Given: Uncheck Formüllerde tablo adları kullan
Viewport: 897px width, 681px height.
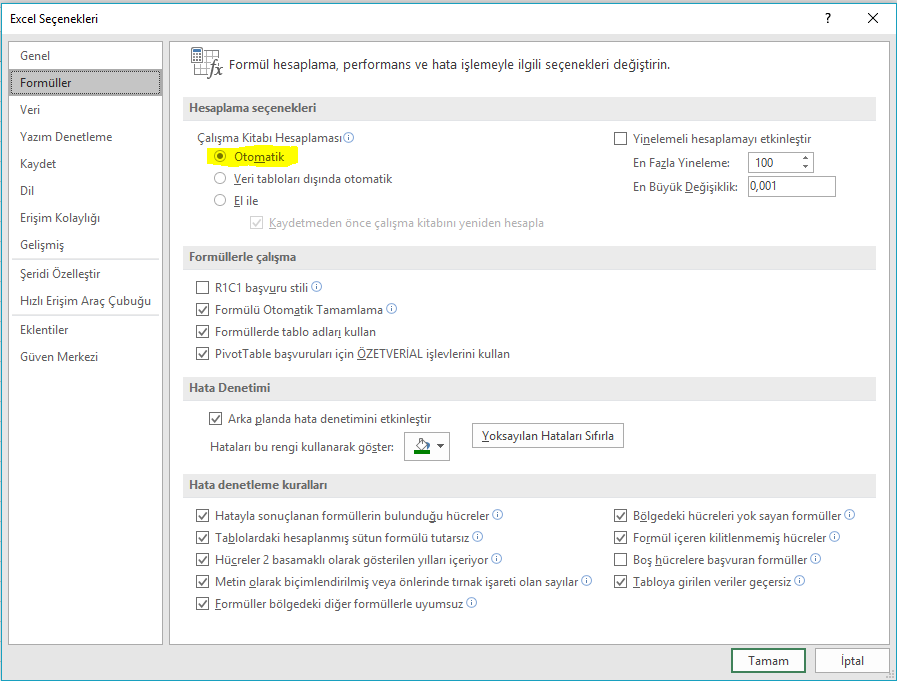Looking at the screenshot, I should [x=203, y=331].
